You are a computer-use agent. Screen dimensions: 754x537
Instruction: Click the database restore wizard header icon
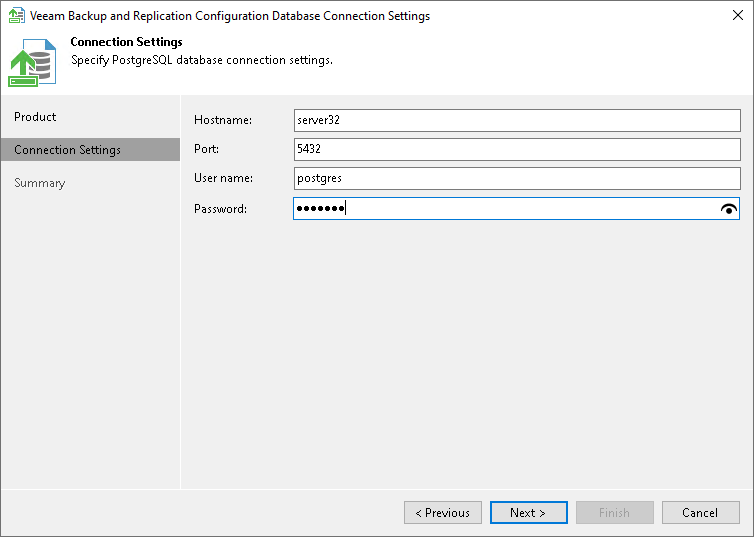click(32, 63)
